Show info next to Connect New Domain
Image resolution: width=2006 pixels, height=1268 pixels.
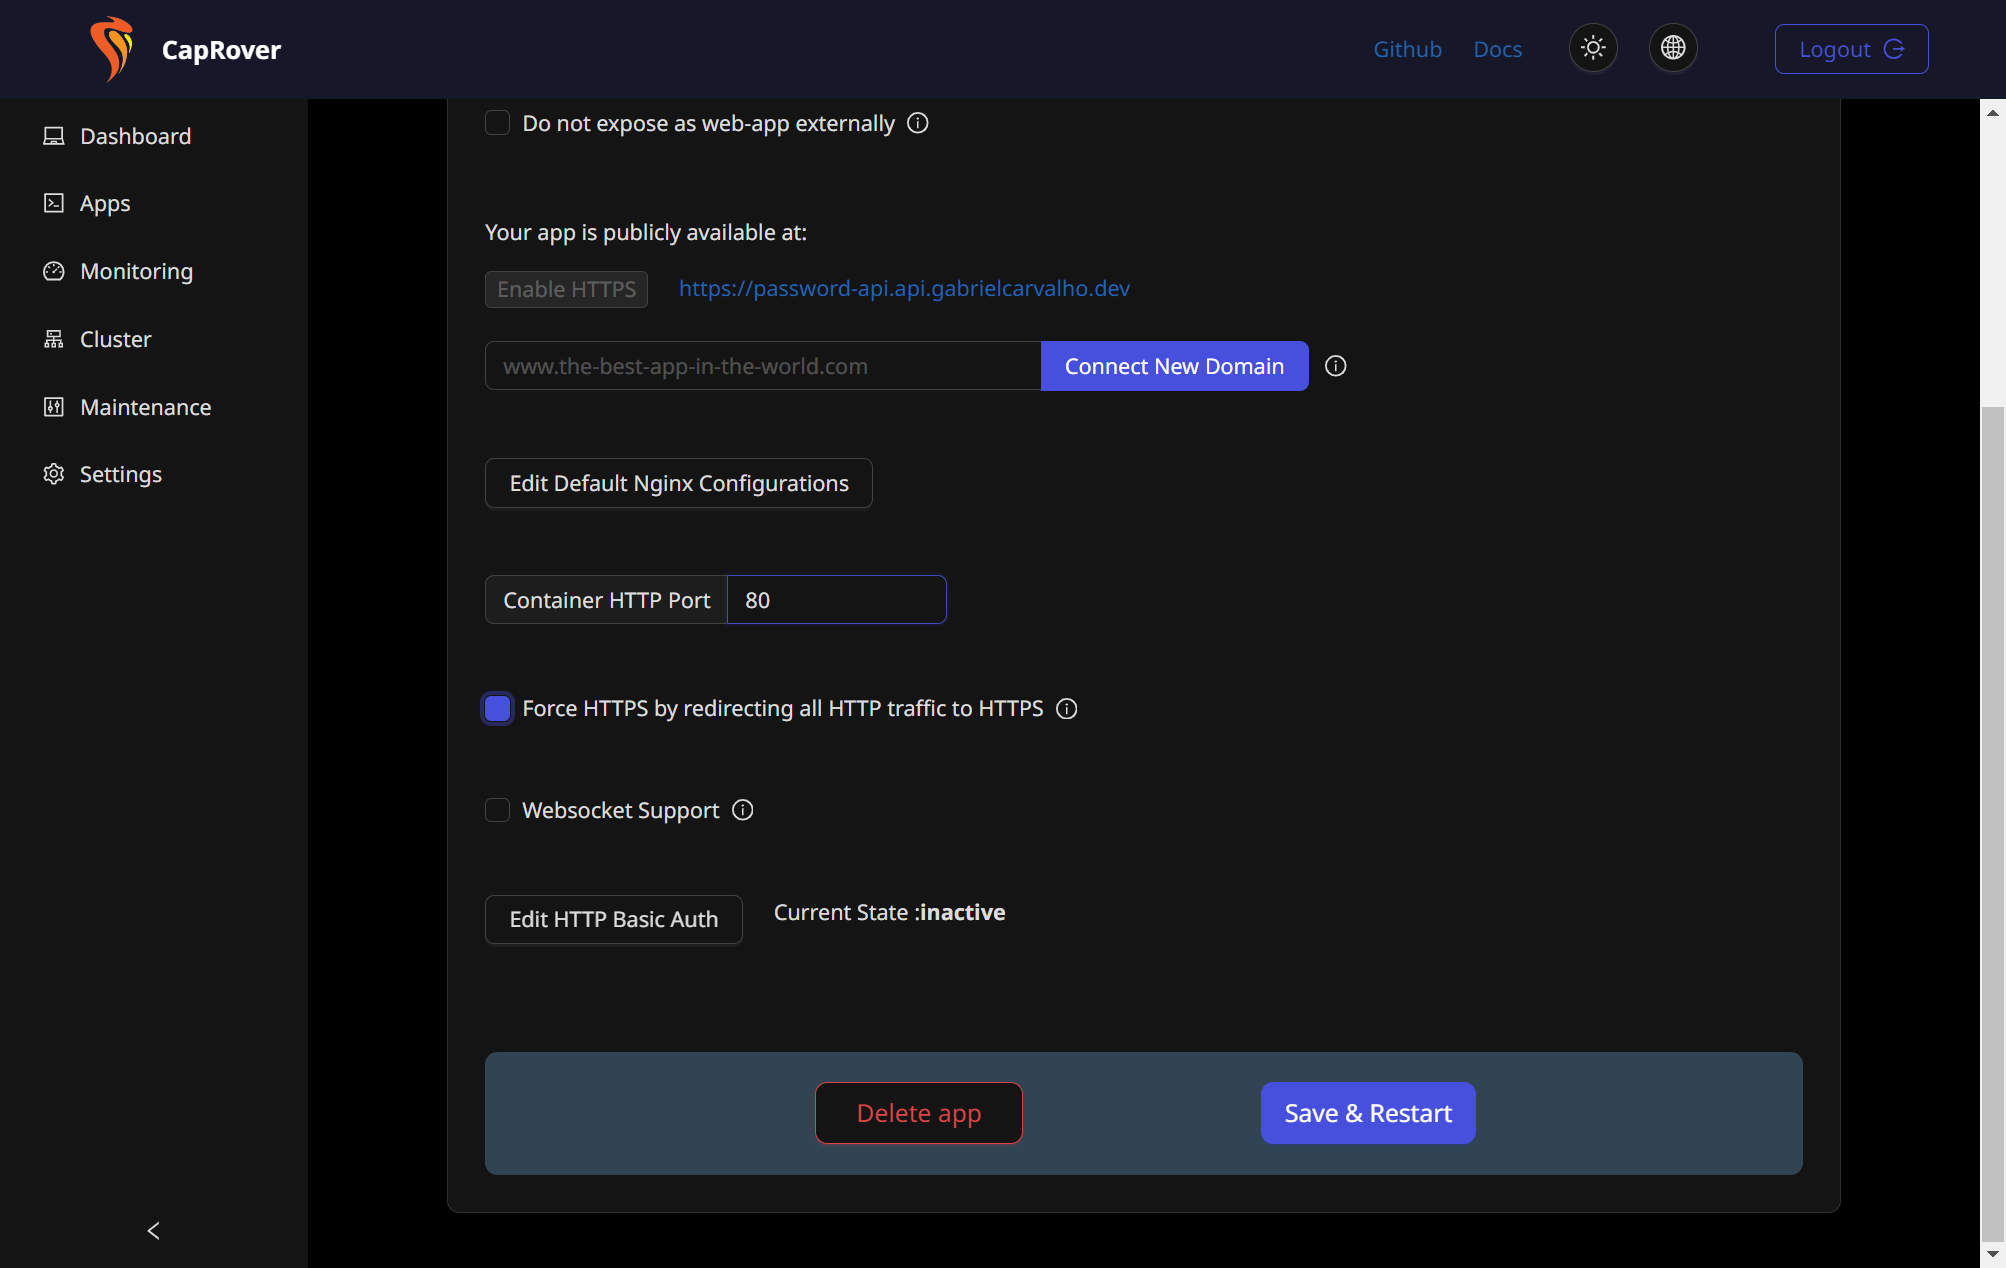pyautogui.click(x=1336, y=366)
